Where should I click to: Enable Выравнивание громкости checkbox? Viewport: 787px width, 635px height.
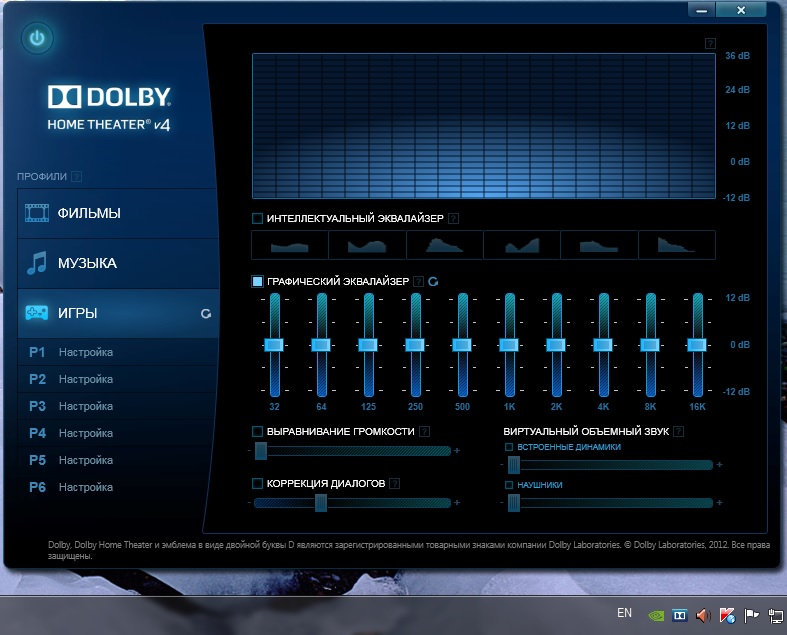(257, 431)
